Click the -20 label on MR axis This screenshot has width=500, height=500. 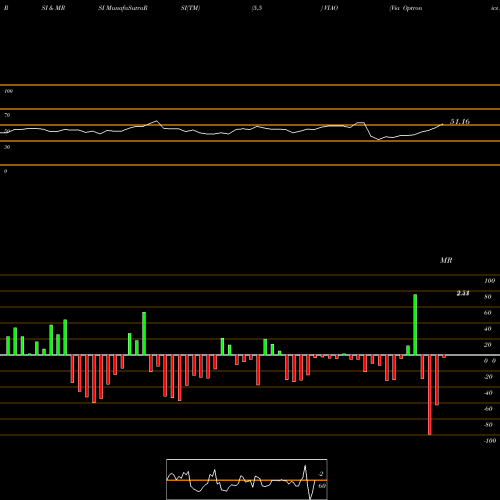(488, 377)
